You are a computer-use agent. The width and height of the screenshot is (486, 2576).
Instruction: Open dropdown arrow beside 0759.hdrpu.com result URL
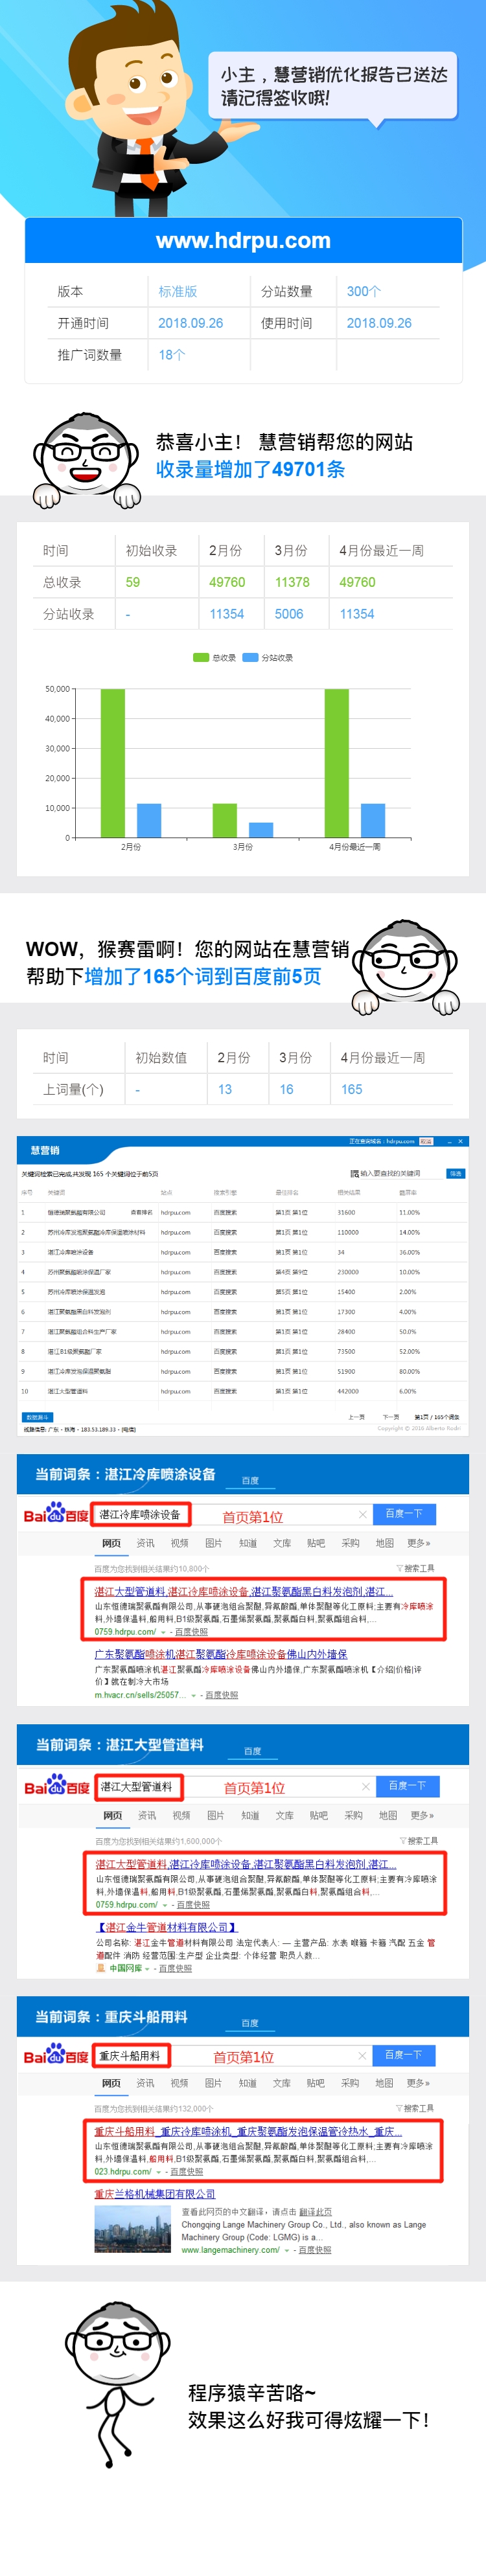tap(163, 1632)
